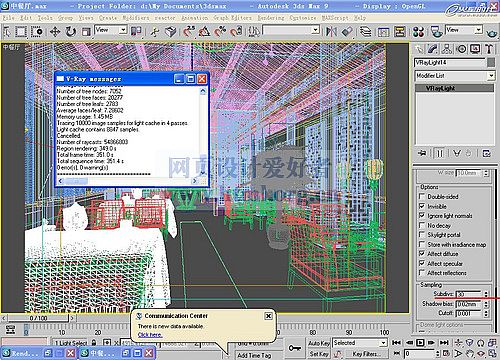This screenshot has width=500, height=360.
Task: Uncheck Affect diffuse
Action: [422, 254]
